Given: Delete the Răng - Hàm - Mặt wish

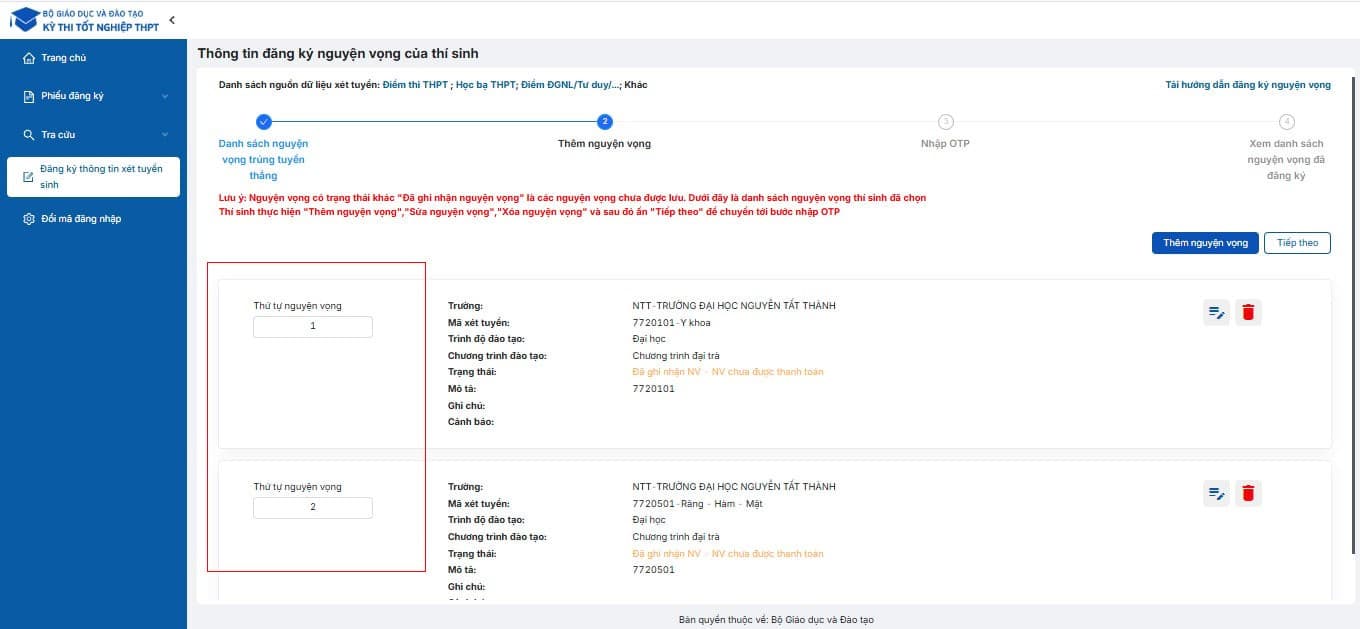Looking at the screenshot, I should coord(1248,493).
